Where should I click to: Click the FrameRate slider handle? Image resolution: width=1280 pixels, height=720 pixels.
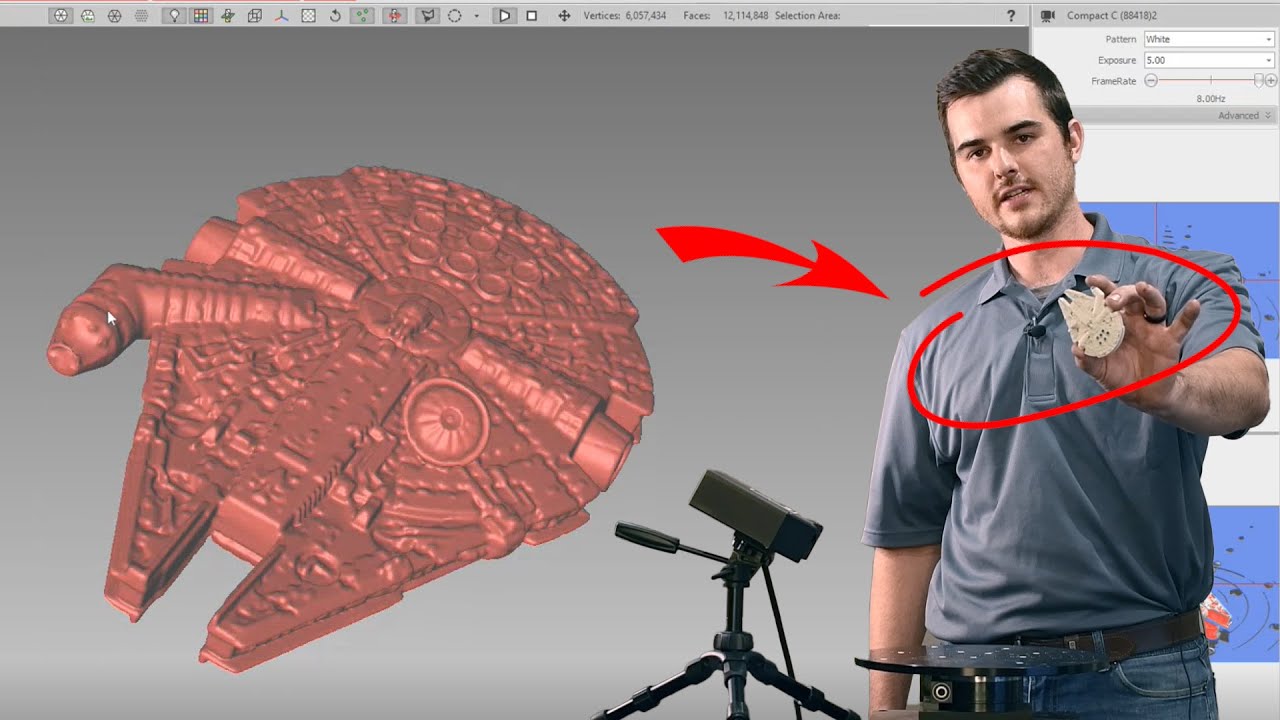tap(1258, 80)
